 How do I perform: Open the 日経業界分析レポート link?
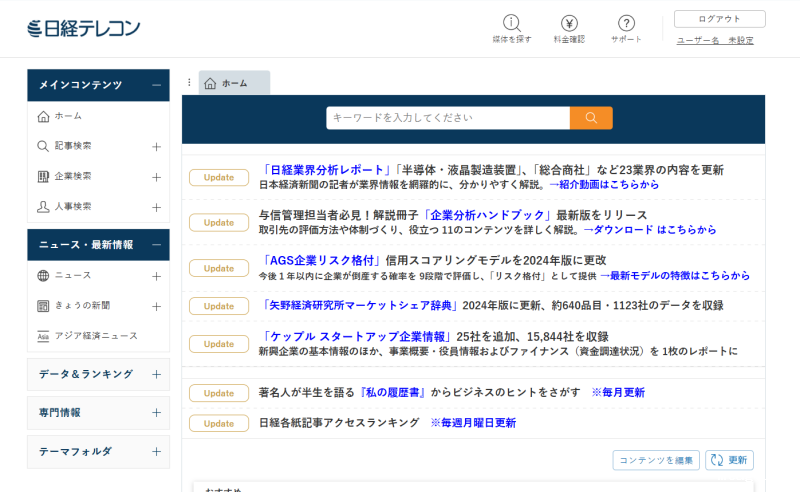325,170
